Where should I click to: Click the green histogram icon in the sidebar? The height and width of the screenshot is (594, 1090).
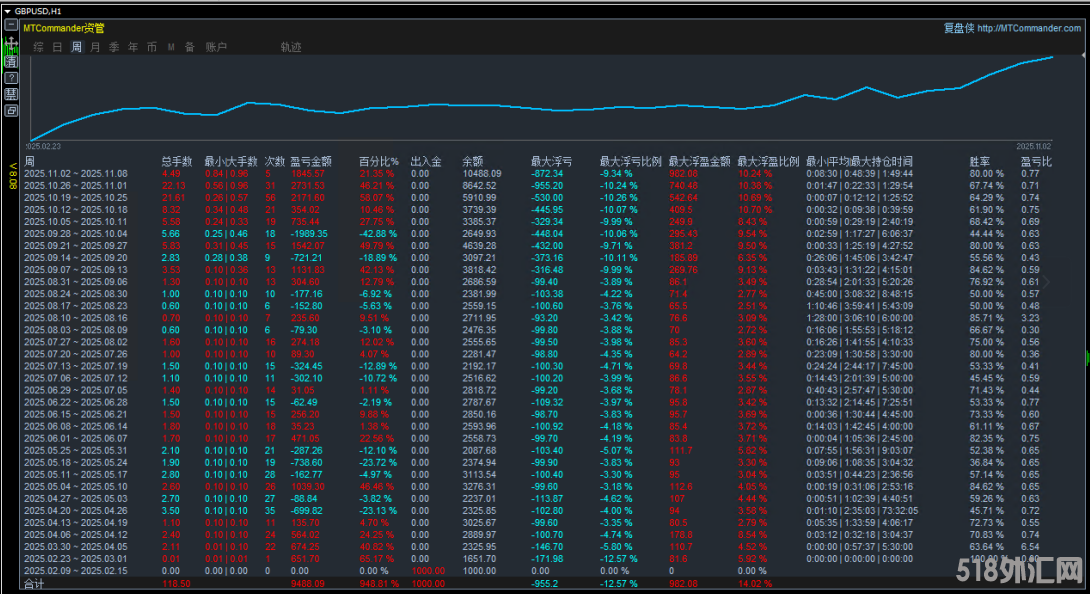5,50
